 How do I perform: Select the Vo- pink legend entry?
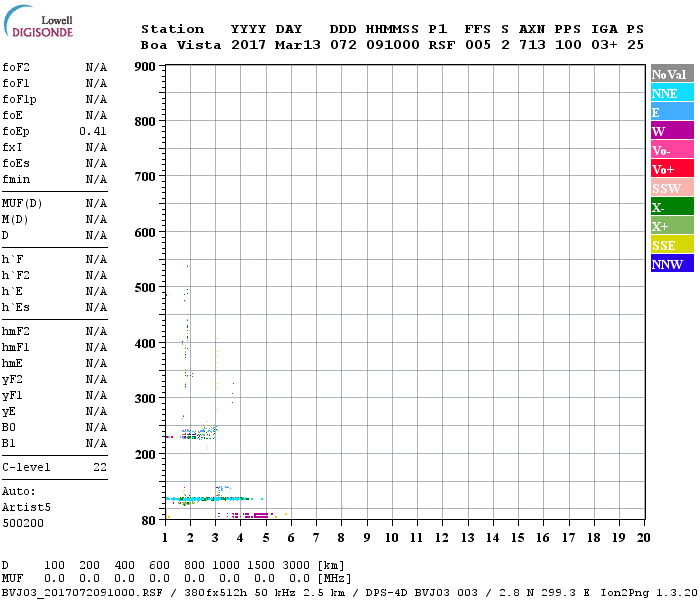[x=671, y=150]
